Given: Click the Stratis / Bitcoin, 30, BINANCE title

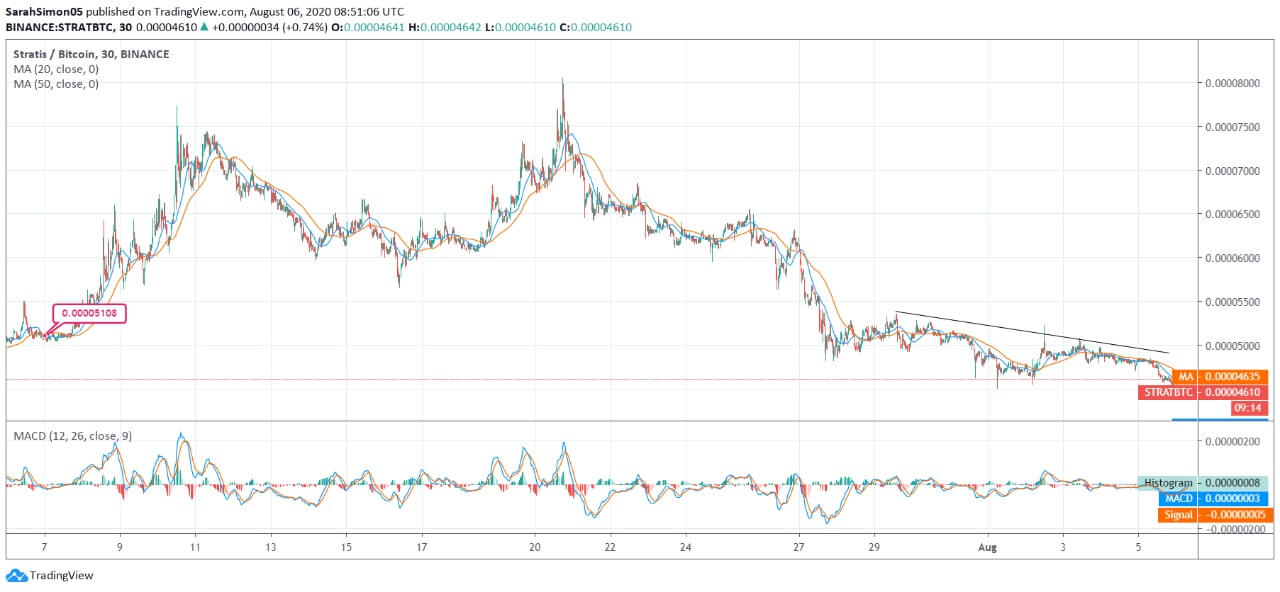Looking at the screenshot, I should click(x=91, y=54).
